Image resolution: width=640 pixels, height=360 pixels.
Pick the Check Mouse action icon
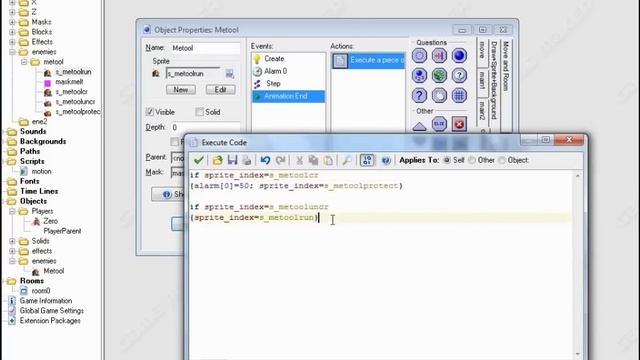[x=439, y=96]
